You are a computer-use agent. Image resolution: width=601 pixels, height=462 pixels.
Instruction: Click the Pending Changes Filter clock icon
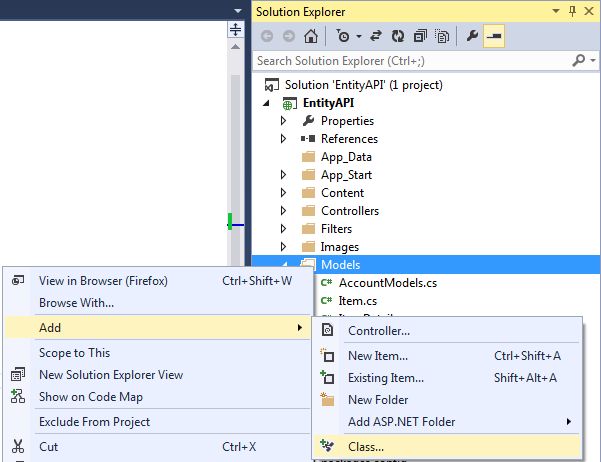point(343,36)
